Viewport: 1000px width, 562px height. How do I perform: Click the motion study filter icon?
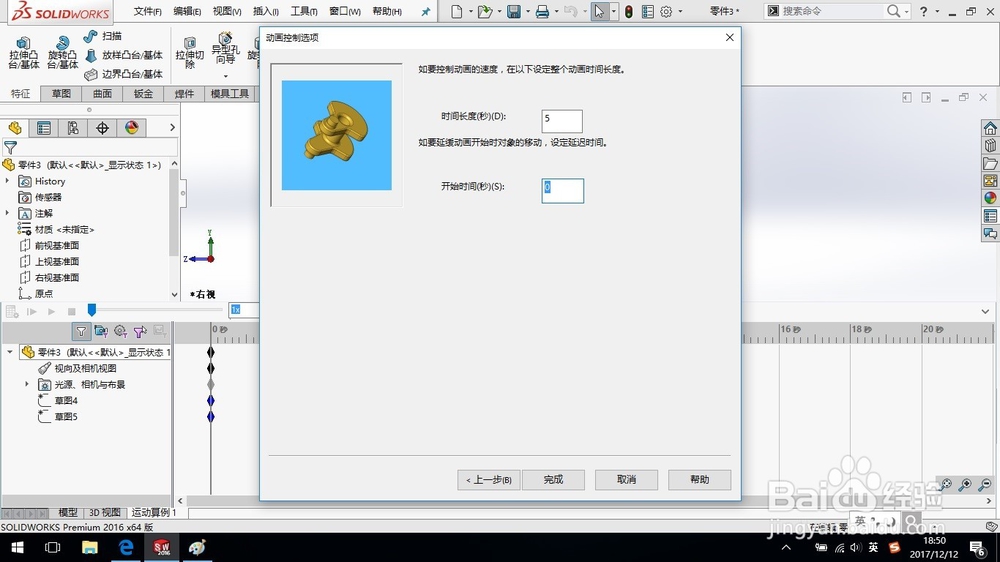pyautogui.click(x=81, y=331)
